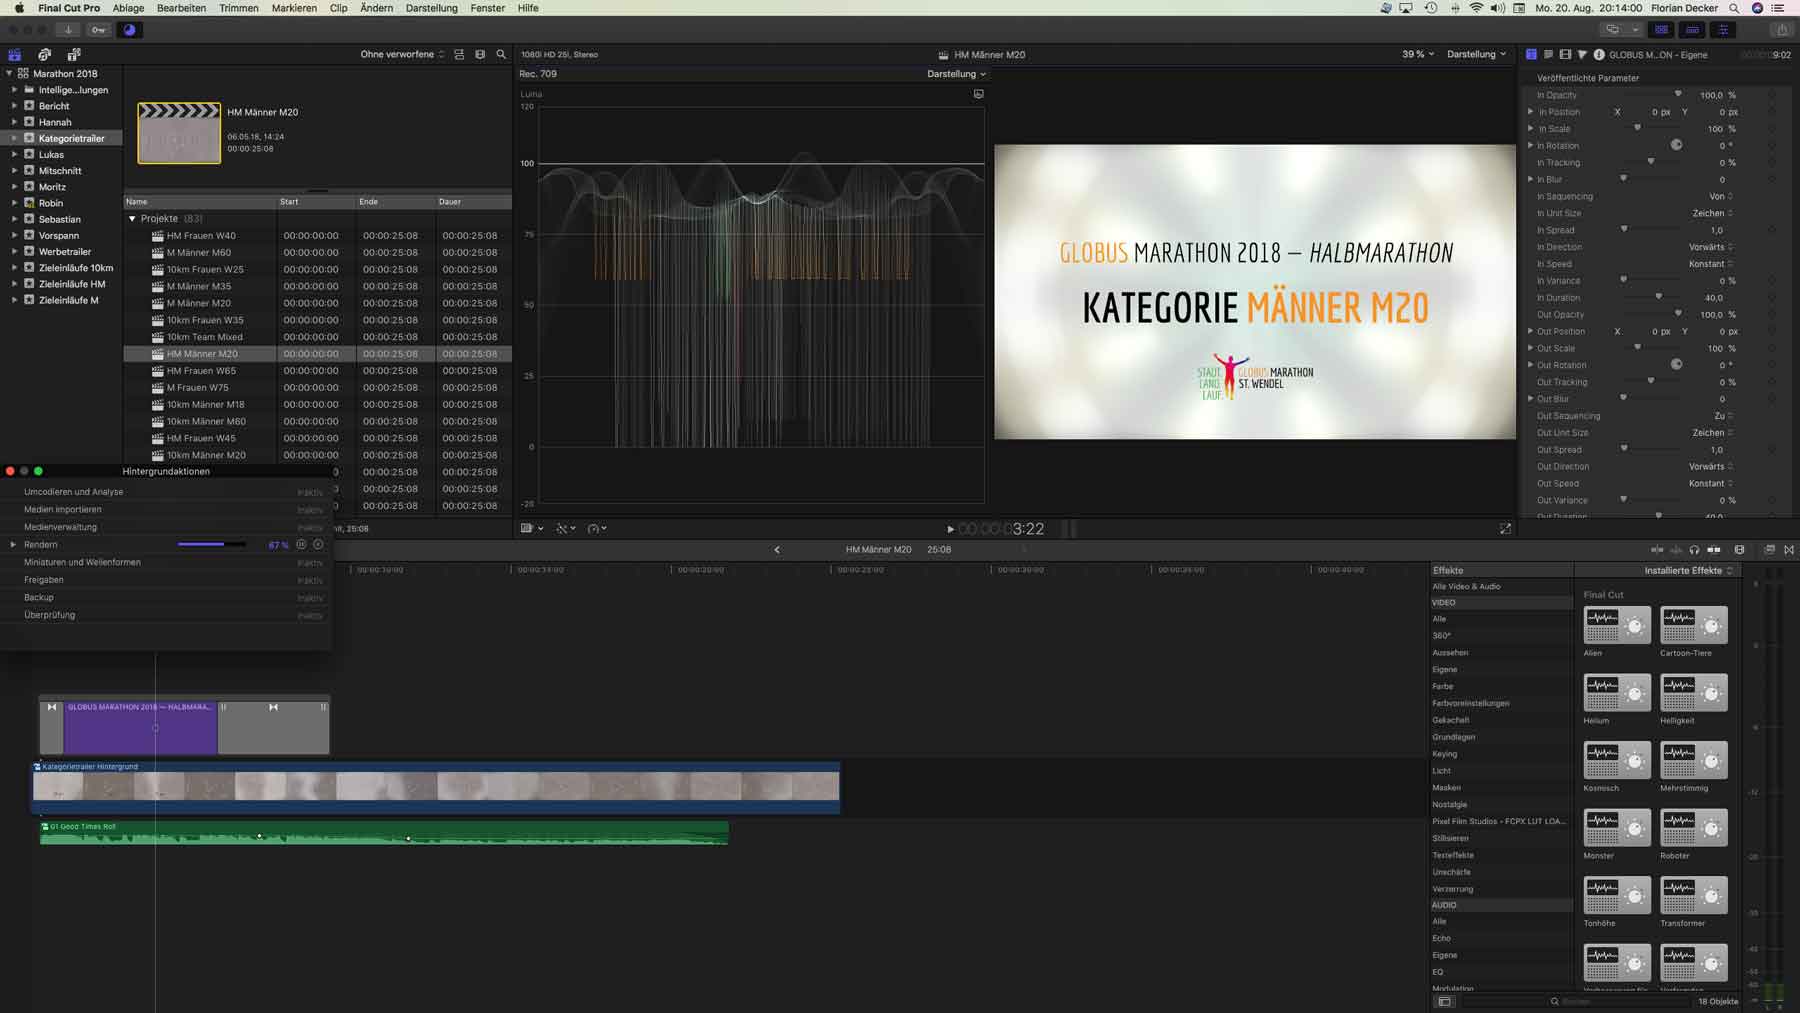Screen dimensions: 1800x1013
Task: Select the info inspector icon
Action: 1599,55
